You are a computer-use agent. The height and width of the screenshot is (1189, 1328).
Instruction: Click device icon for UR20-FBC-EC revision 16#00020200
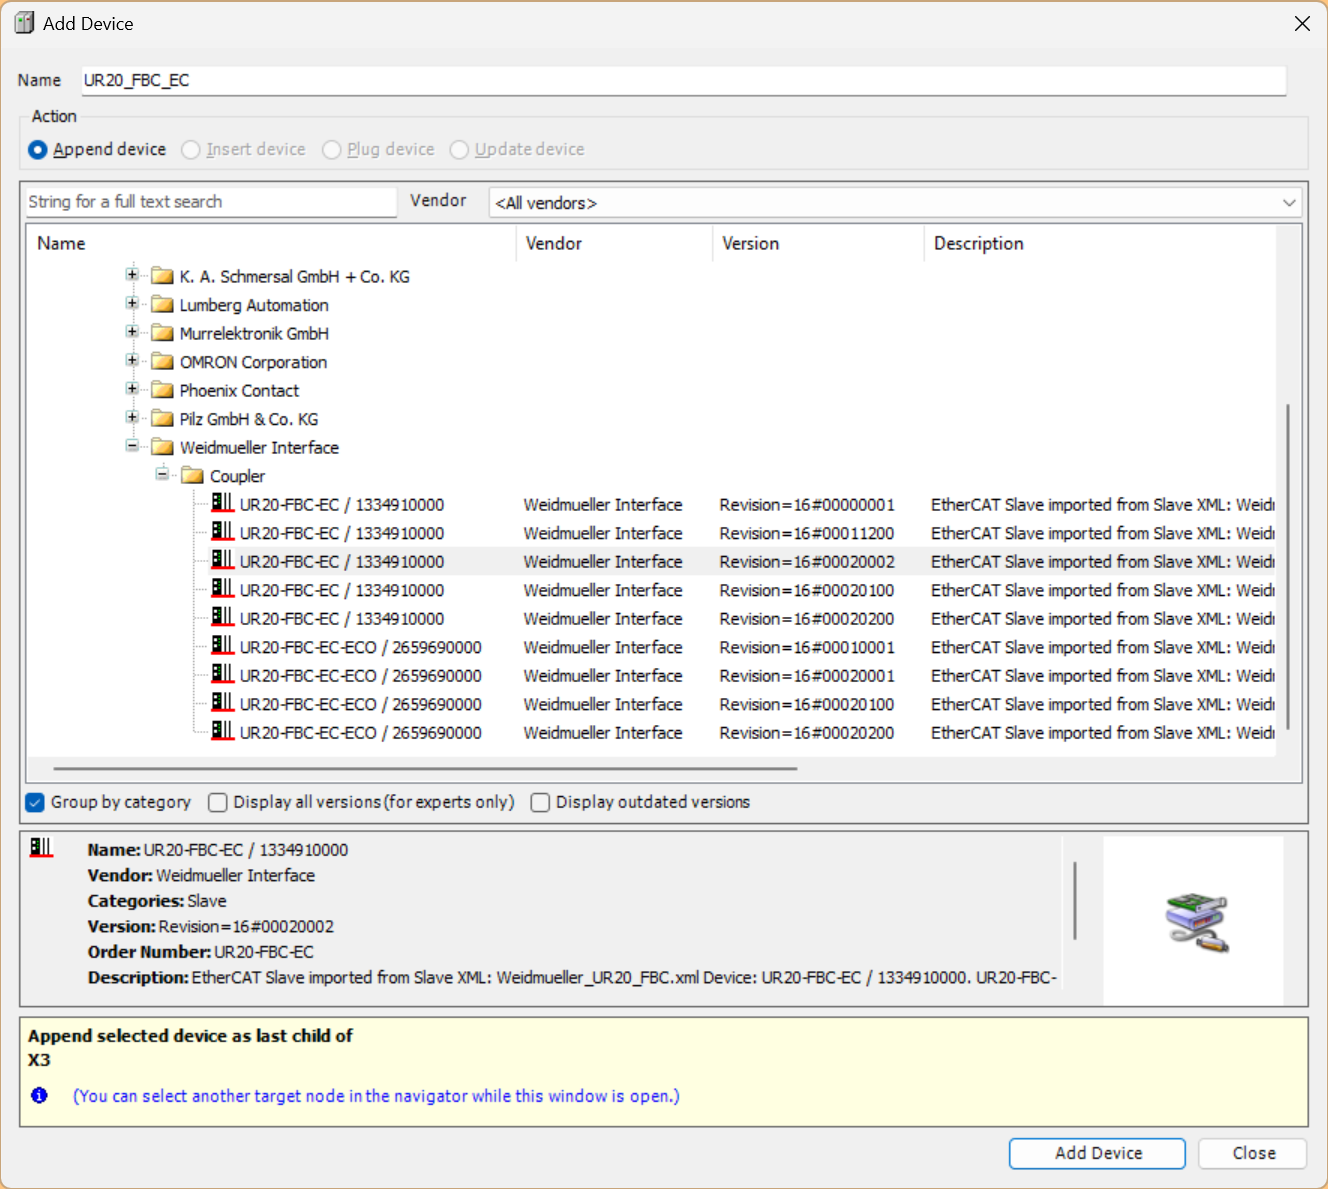click(x=222, y=617)
